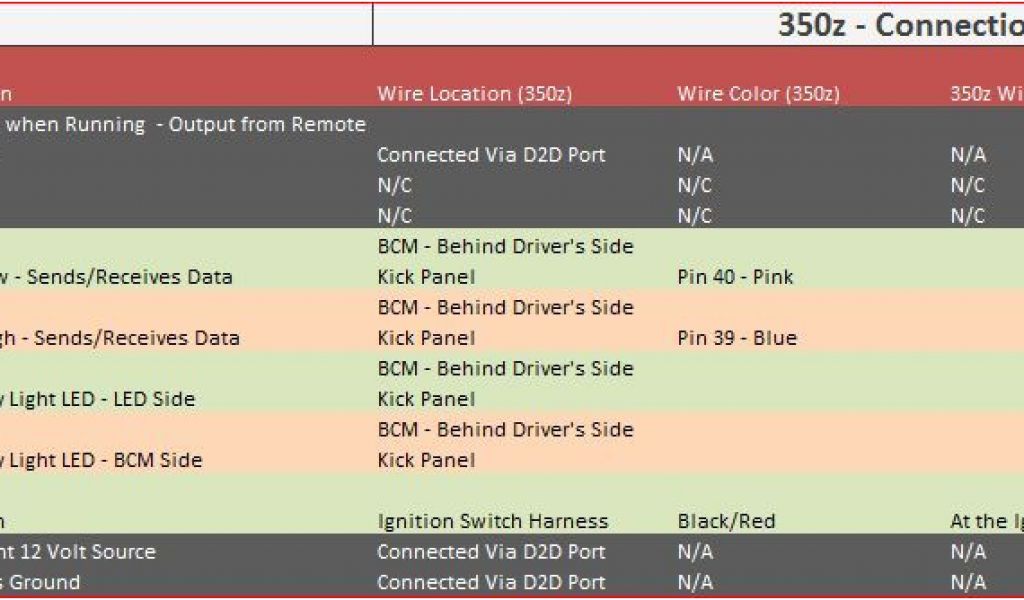Select the "Pin 39 - Blue" cell
Image resolution: width=1024 pixels, height=600 pixels.
tap(737, 338)
